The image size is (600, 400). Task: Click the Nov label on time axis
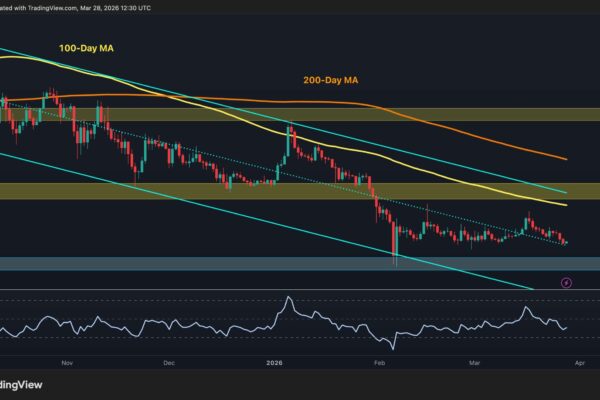point(67,365)
